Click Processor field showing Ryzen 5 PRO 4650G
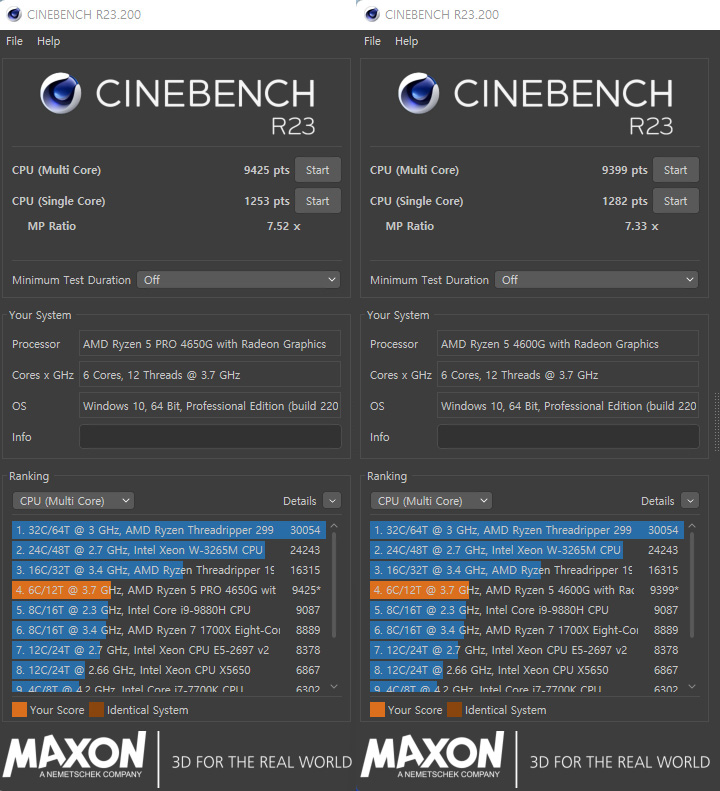The width and height of the screenshot is (720, 791). (x=210, y=344)
